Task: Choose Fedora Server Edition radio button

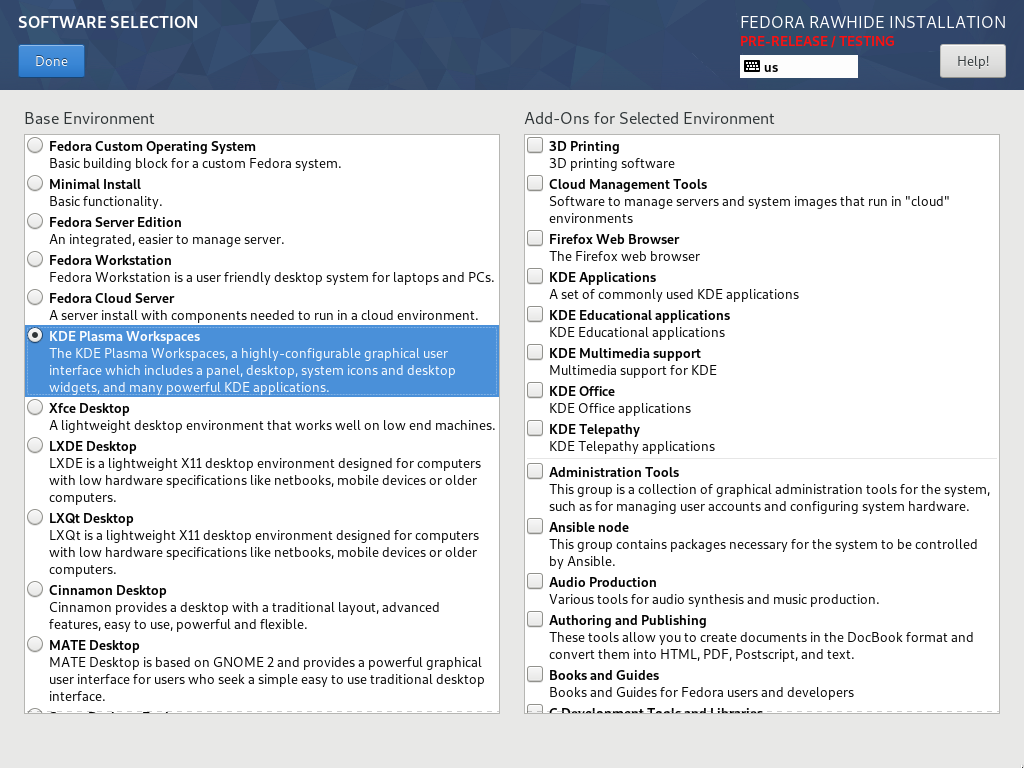Action: click(35, 221)
